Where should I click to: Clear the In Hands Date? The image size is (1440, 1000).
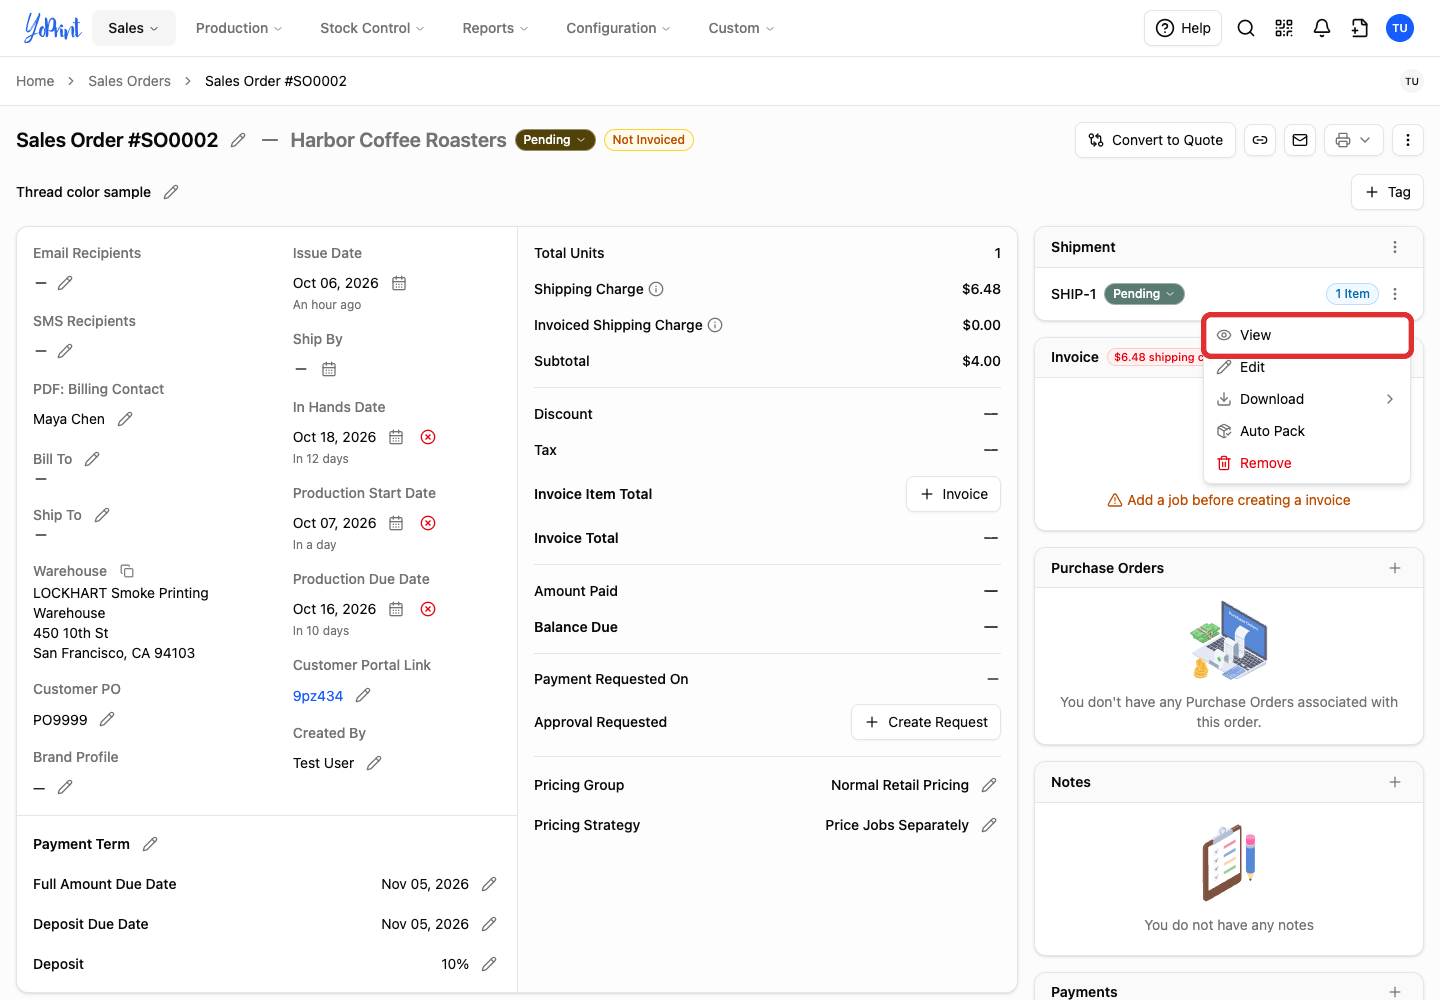click(428, 437)
